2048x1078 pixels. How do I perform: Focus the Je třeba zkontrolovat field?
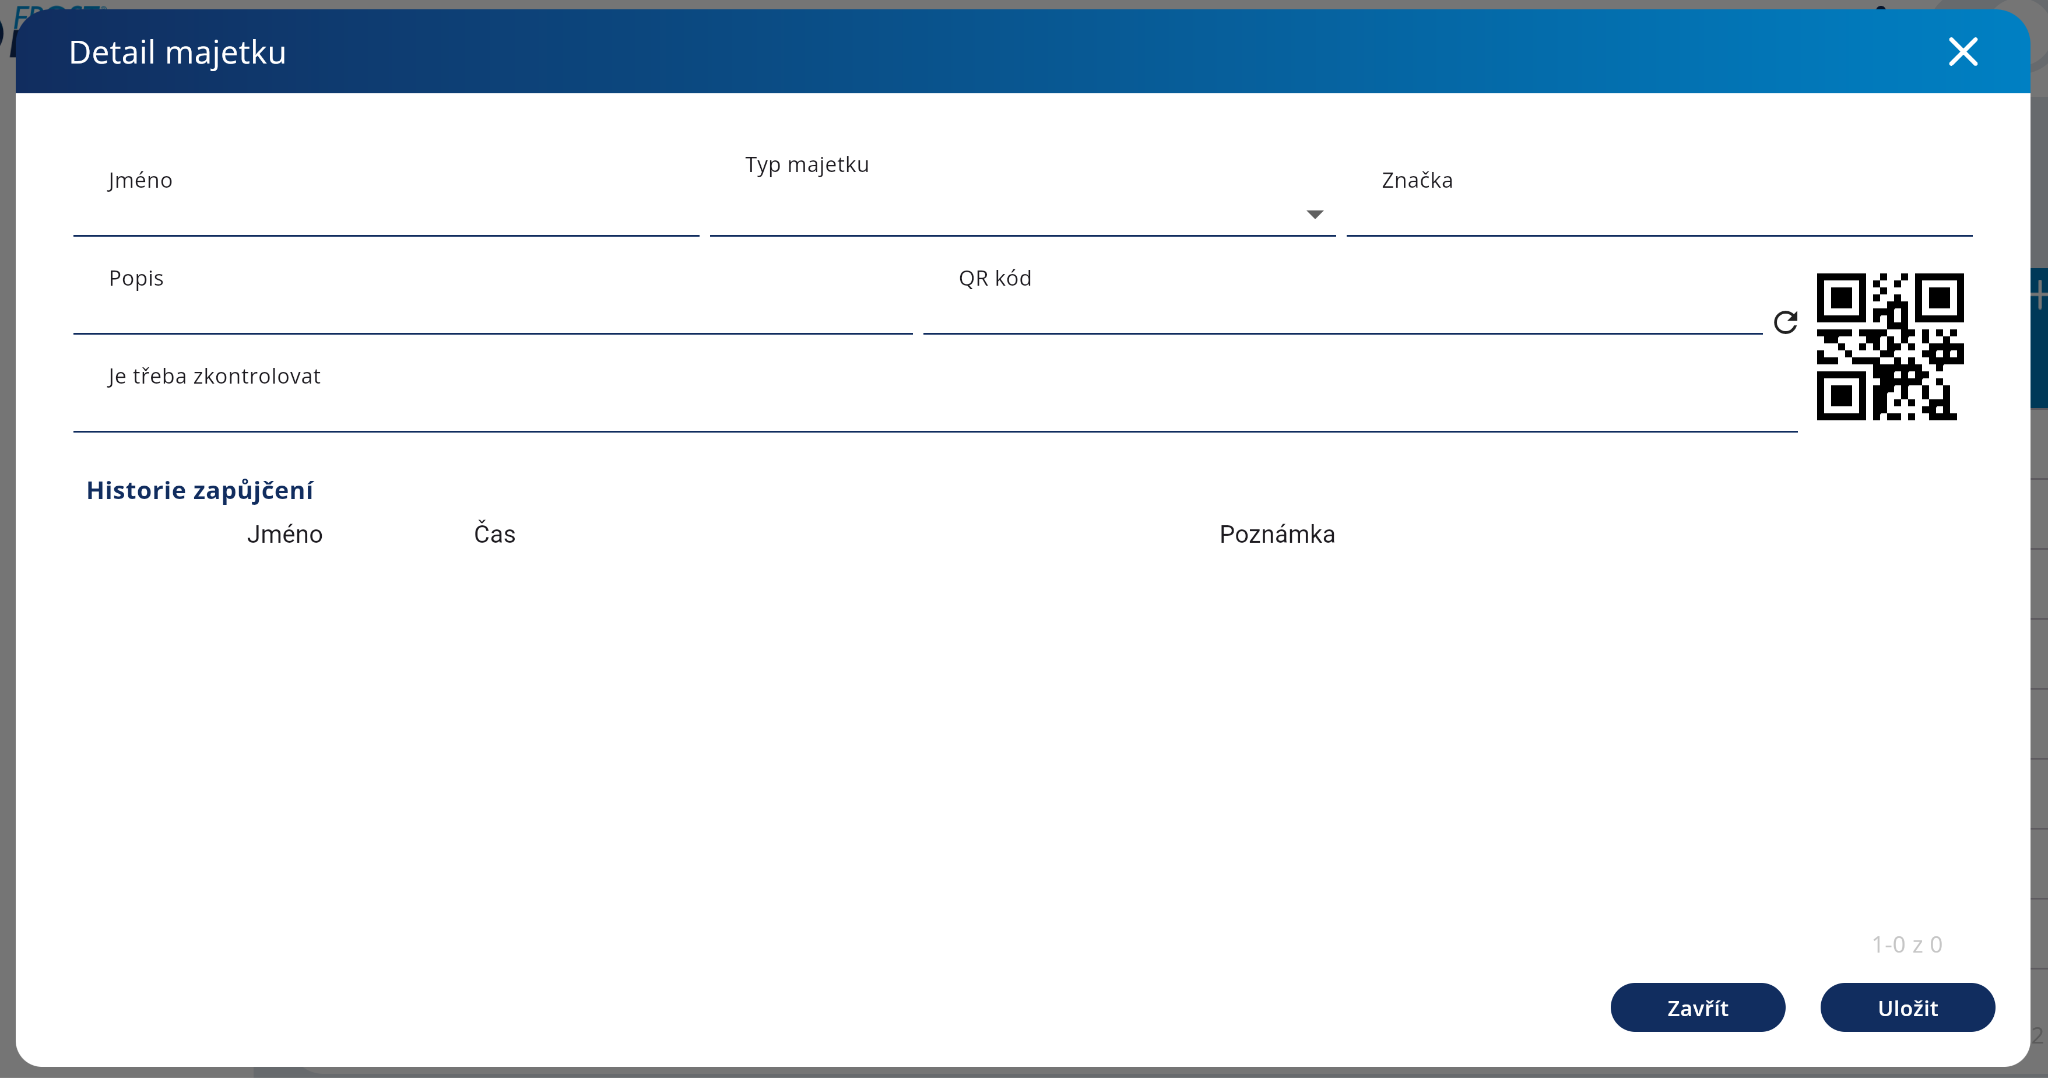coord(934,408)
